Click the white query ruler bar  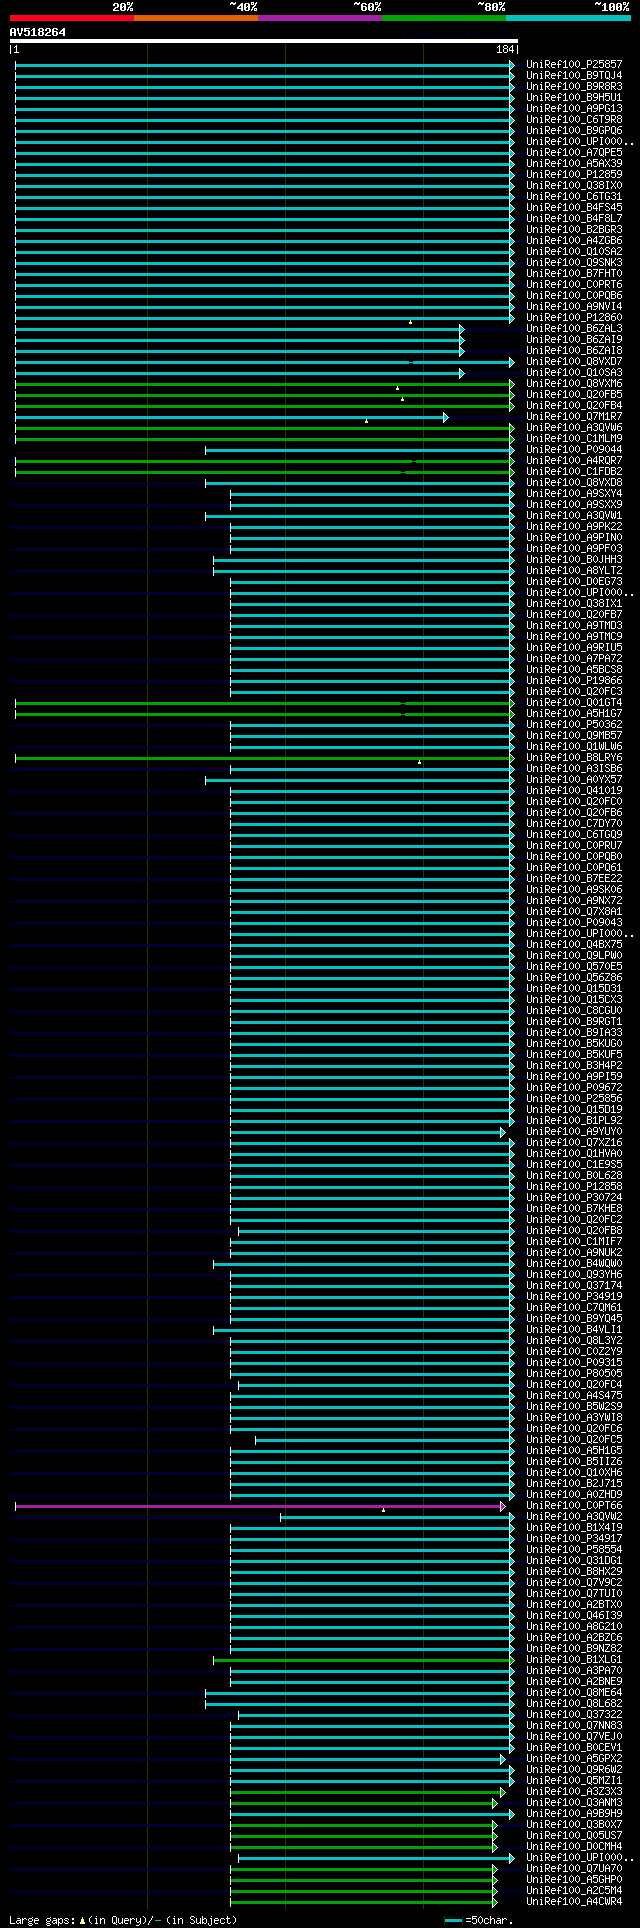(263, 41)
